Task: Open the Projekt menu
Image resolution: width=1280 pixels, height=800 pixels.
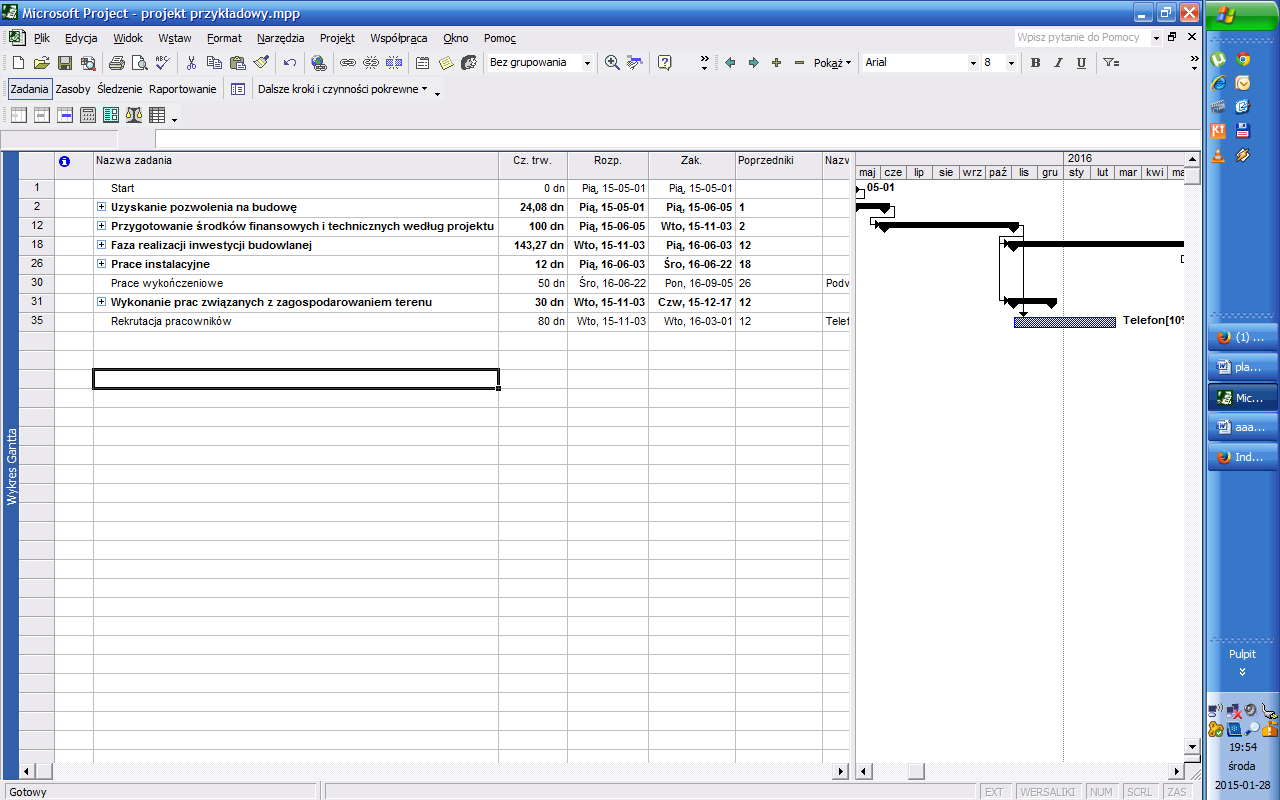Action: 337,38
